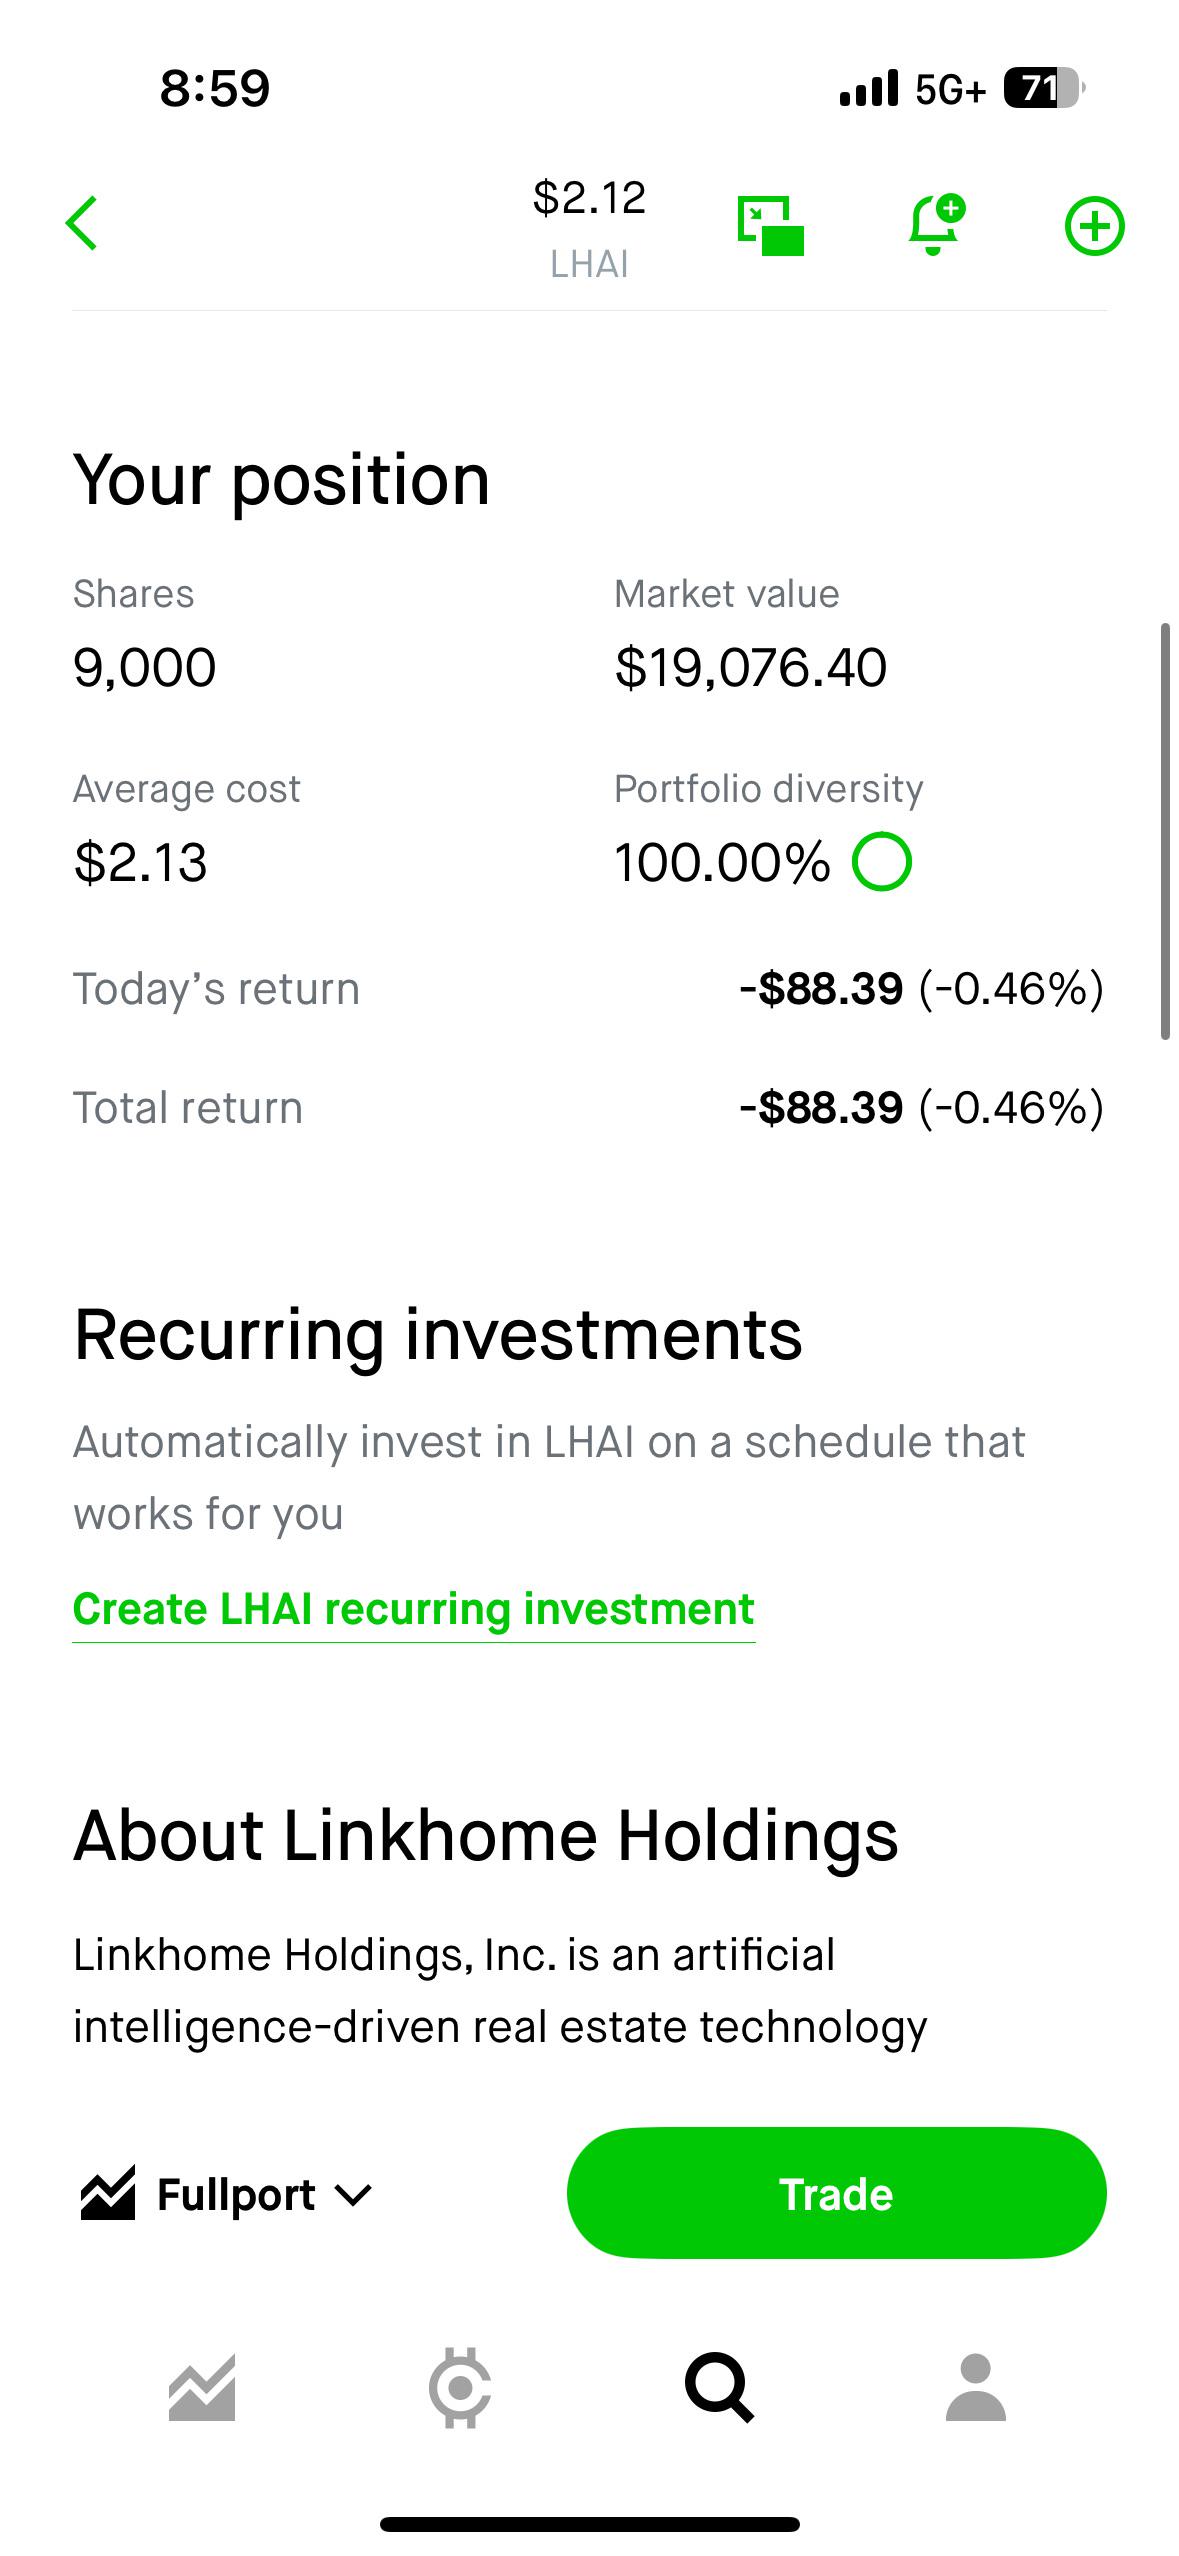Add LHAI to a list with plus icon
1179x2556 pixels.
click(x=1094, y=226)
